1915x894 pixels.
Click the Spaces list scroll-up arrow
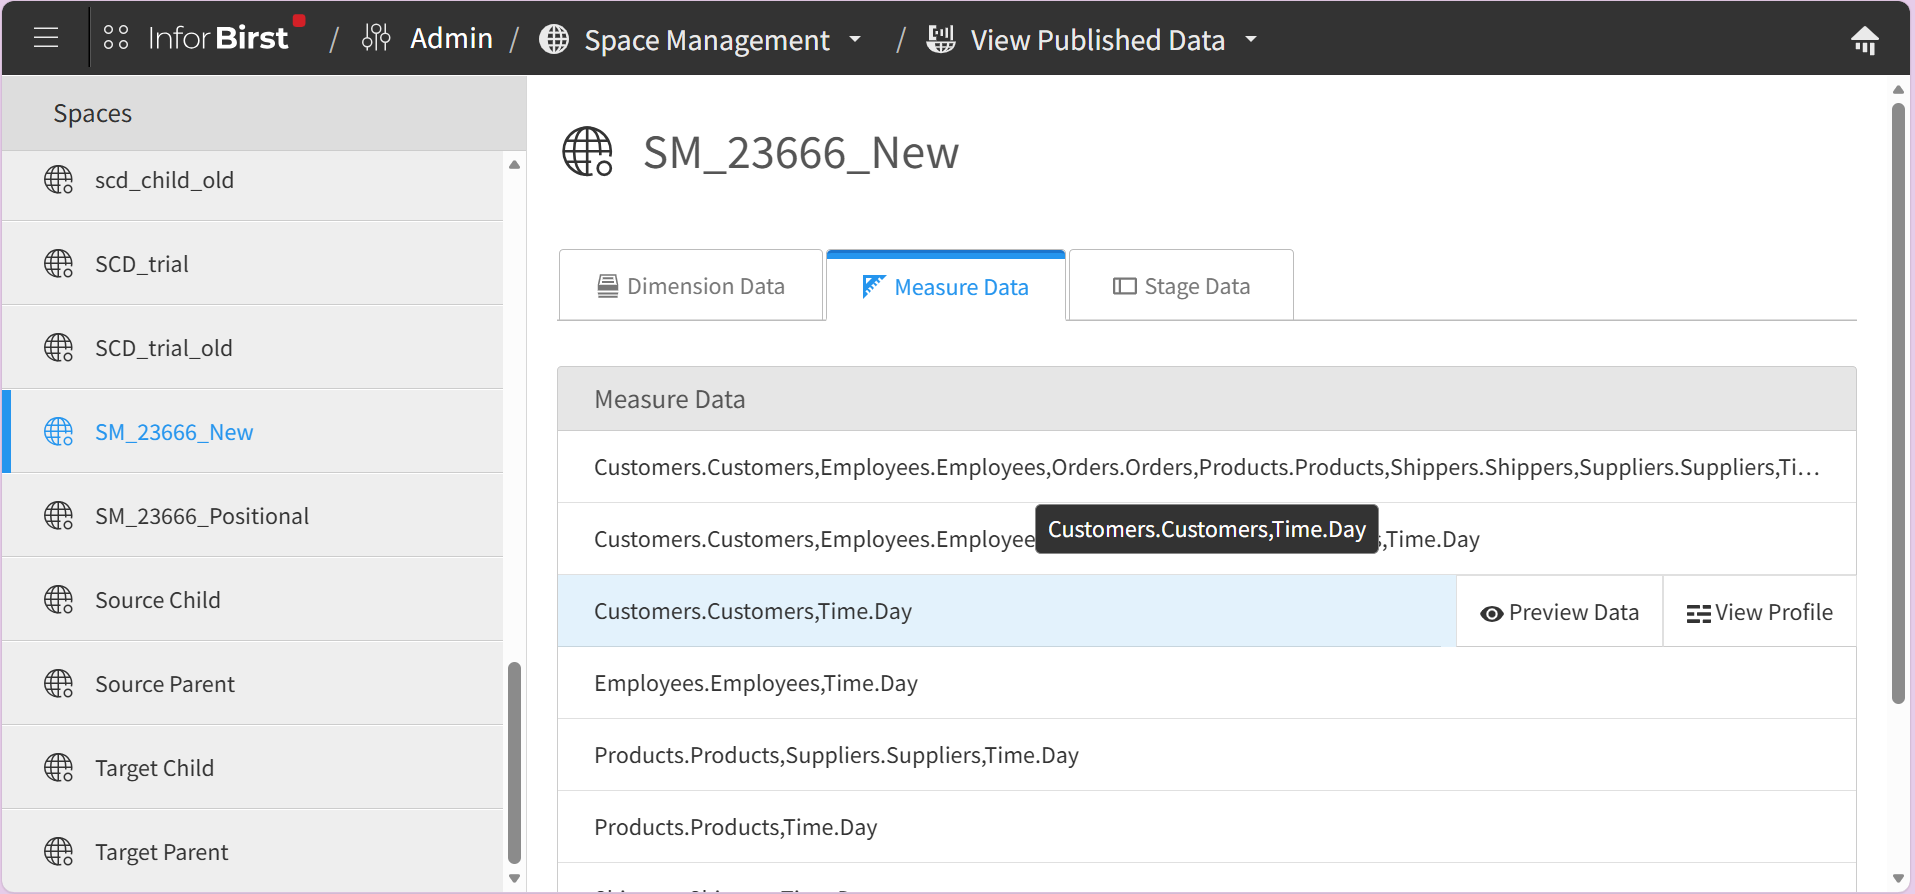pyautogui.click(x=514, y=165)
